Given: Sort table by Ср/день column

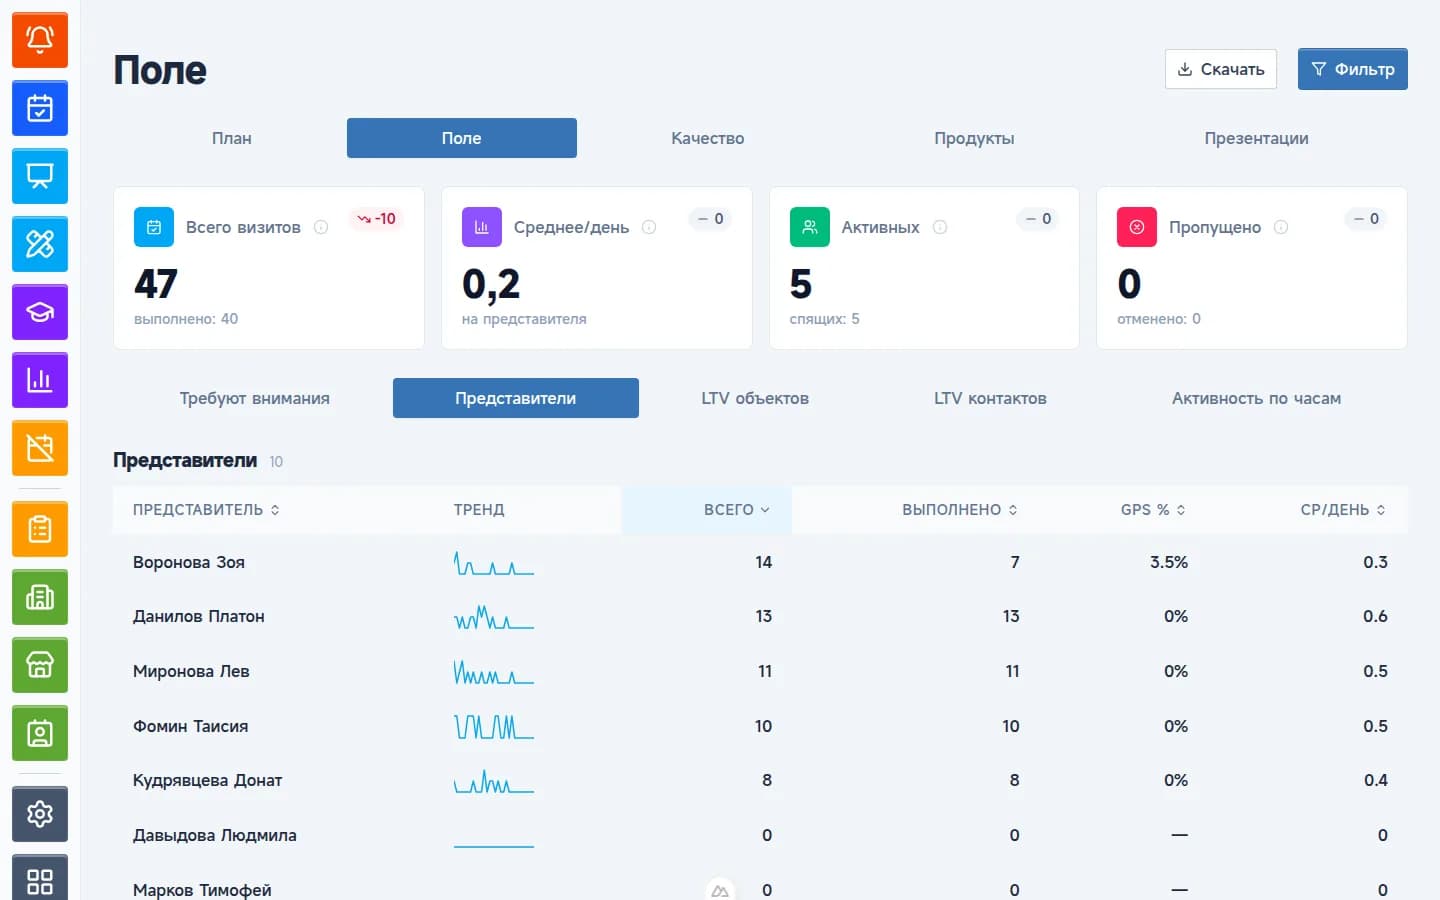Looking at the screenshot, I should click(x=1343, y=510).
